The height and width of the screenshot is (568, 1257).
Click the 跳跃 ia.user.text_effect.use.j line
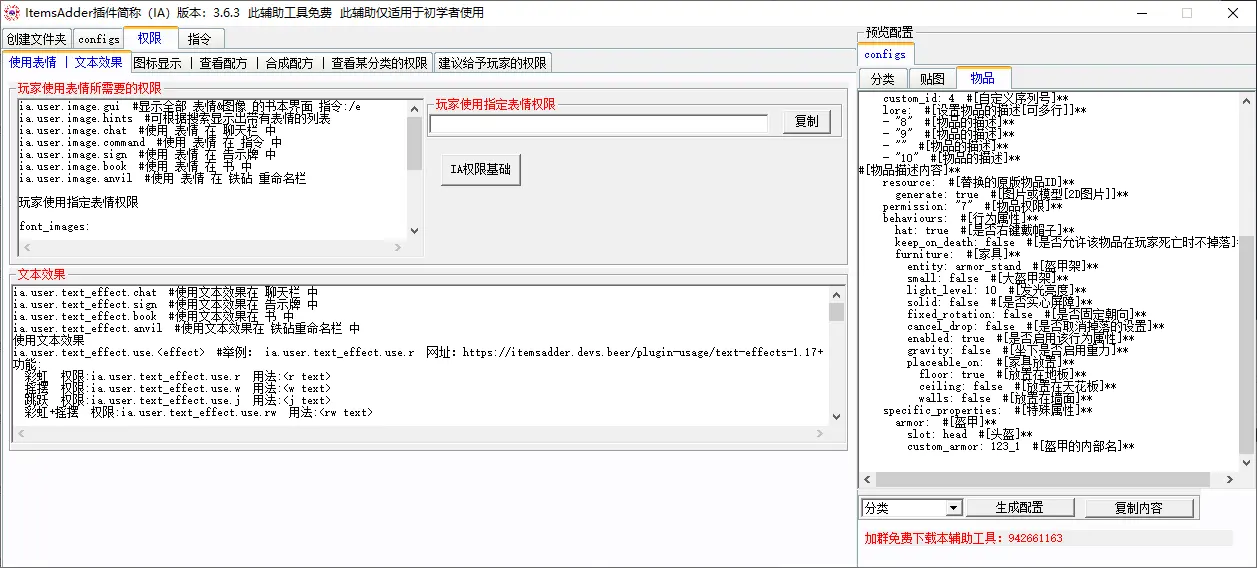pyautogui.click(x=177, y=400)
